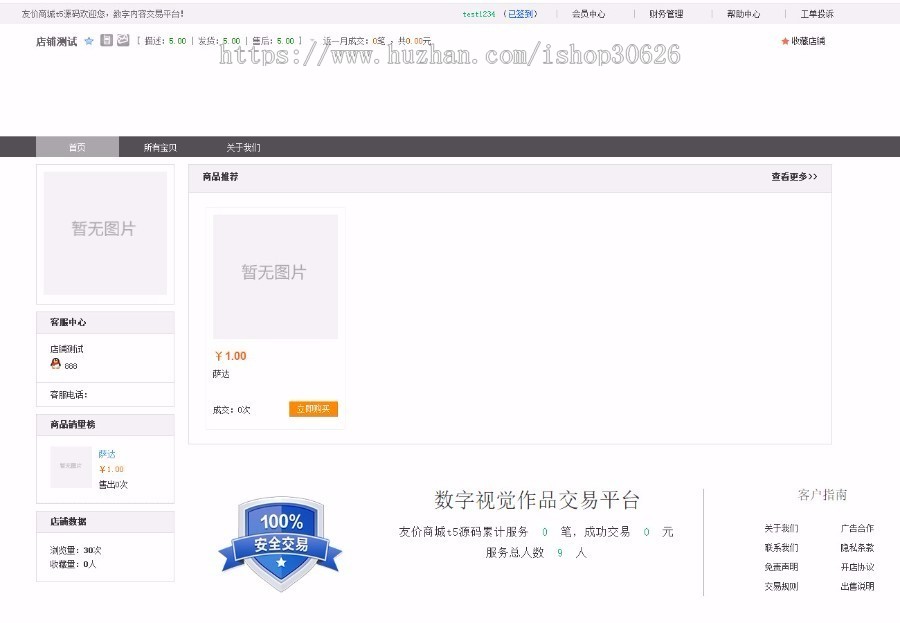Click the blue store badge icon
Image resolution: width=900 pixels, height=623 pixels.
pos(107,41)
